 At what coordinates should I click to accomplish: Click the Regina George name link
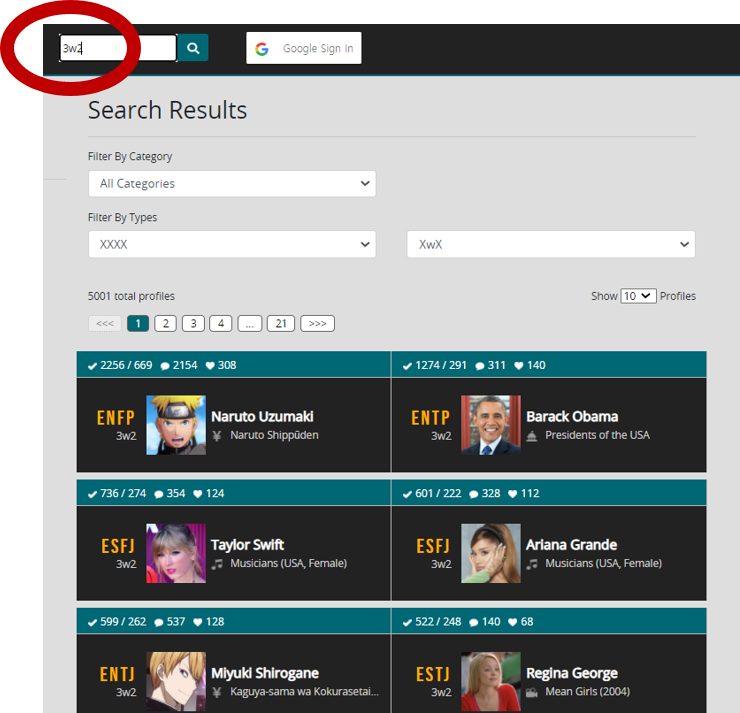572,673
